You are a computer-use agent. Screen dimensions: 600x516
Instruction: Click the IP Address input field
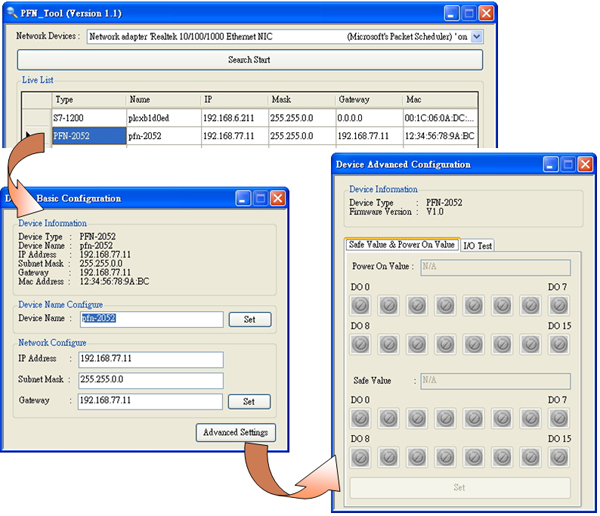pyautogui.click(x=152, y=360)
